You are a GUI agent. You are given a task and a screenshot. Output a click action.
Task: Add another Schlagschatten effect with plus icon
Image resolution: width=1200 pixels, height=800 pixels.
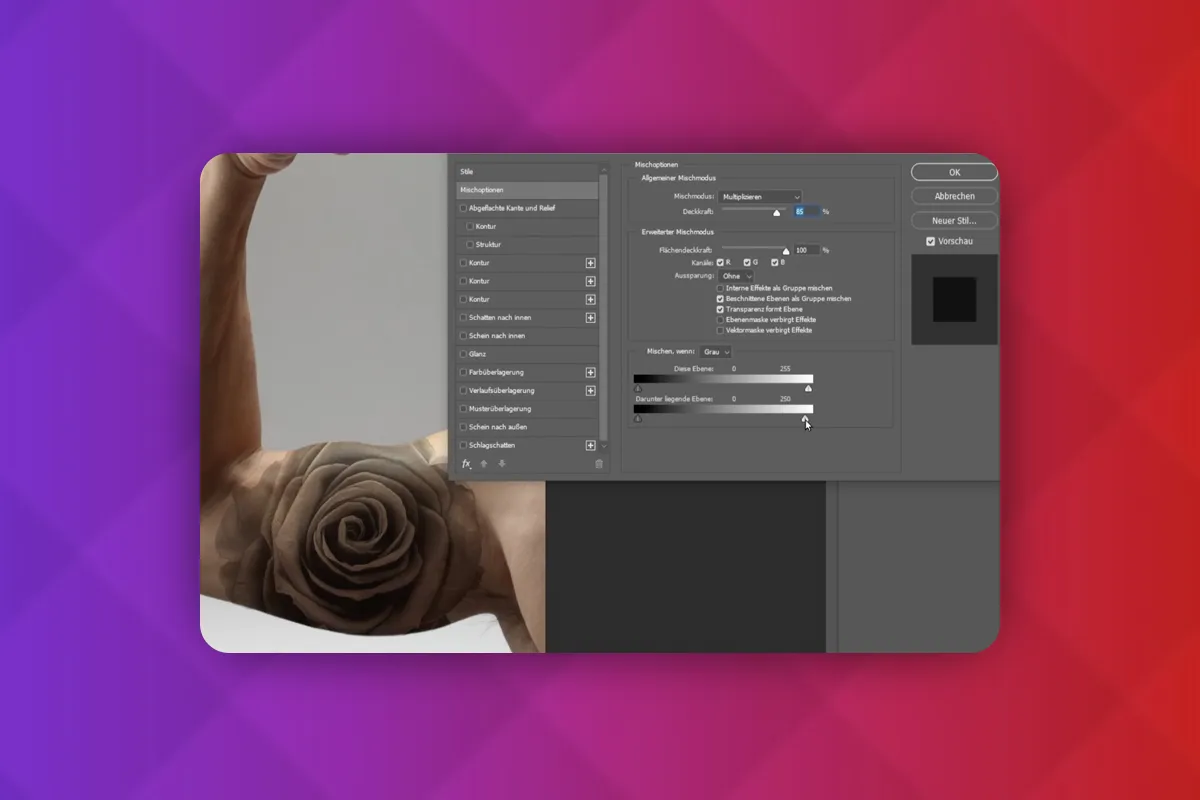coord(590,445)
